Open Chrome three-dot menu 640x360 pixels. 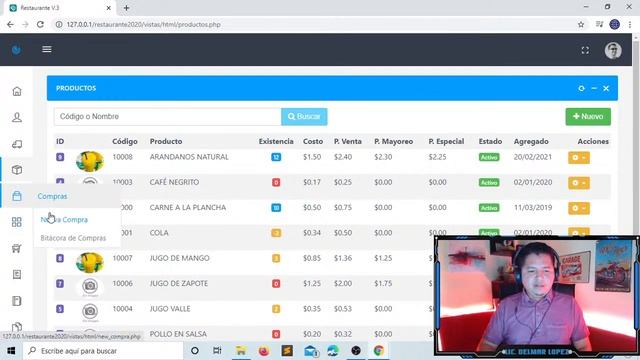pyautogui.click(x=630, y=24)
